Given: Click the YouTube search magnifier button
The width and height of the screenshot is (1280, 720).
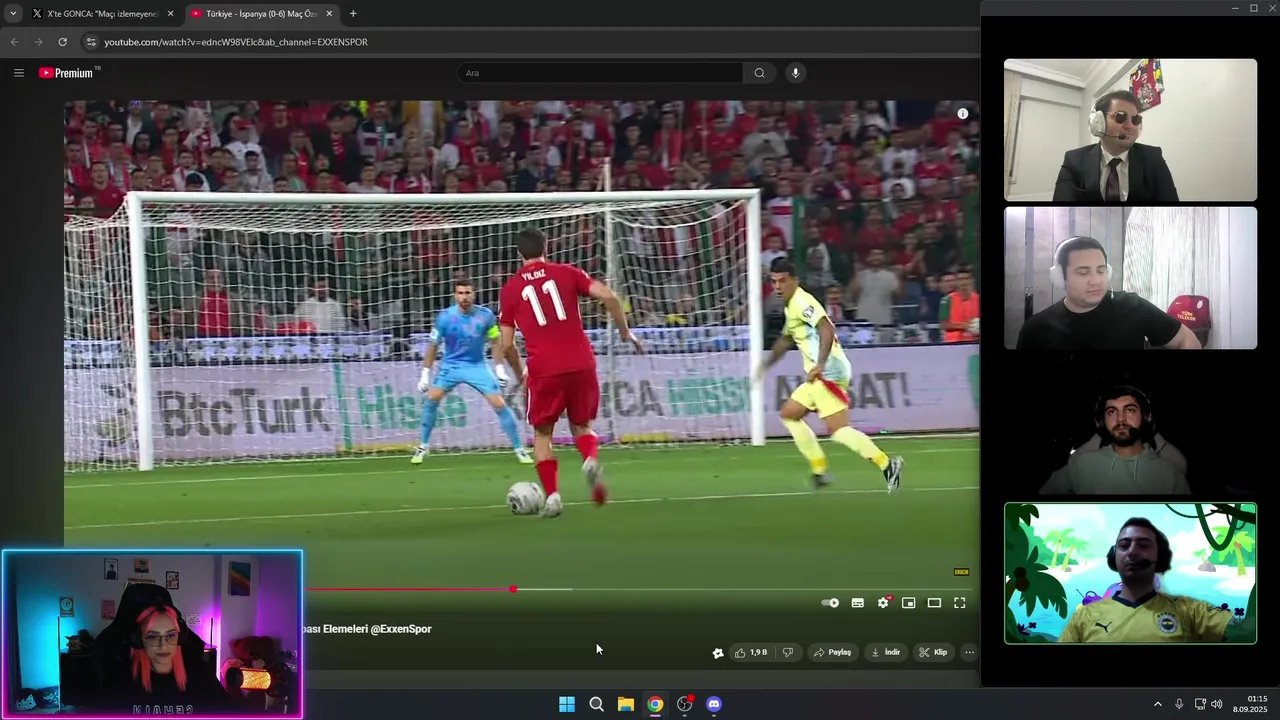Looking at the screenshot, I should 759,73.
